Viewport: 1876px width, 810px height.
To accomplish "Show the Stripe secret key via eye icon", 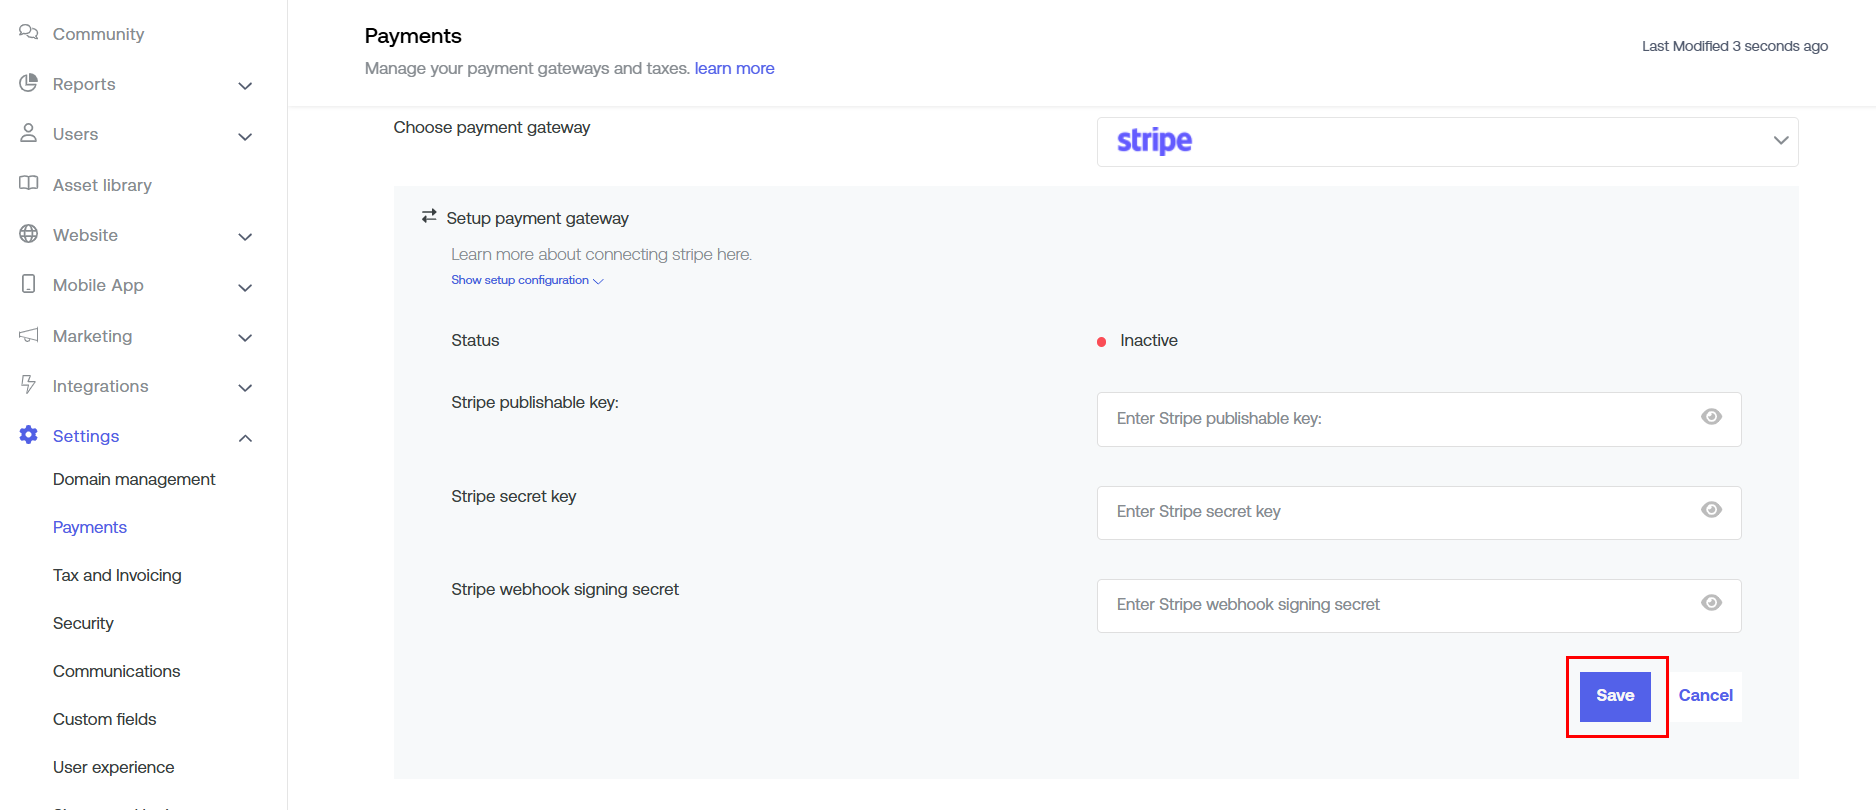I will tap(1711, 510).
